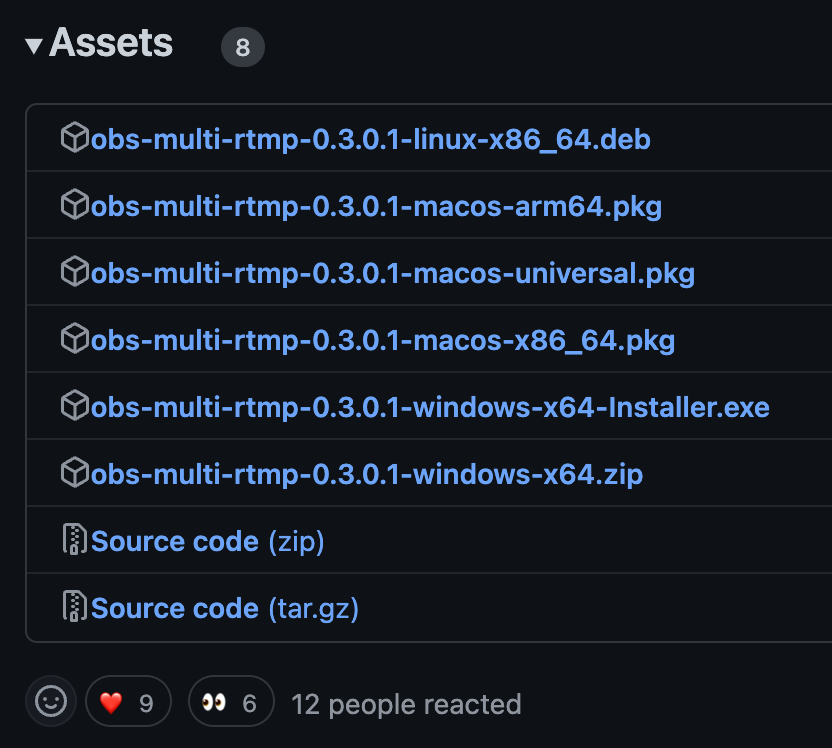
Task: Click the assets count badge showing 8
Action: click(x=243, y=47)
